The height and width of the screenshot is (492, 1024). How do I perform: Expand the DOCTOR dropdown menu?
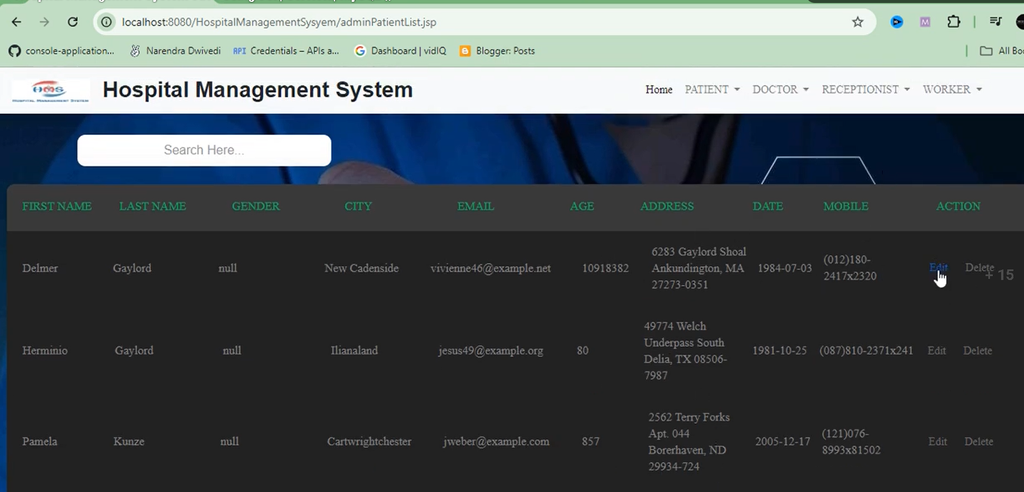[780, 90]
